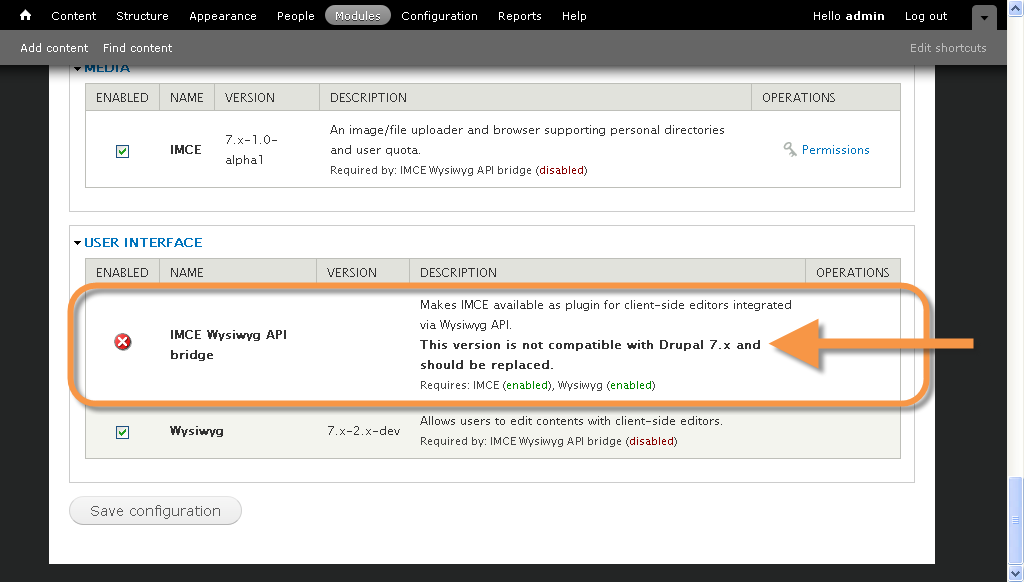Click the User Interface Description header
Image resolution: width=1024 pixels, height=582 pixels.
click(458, 272)
